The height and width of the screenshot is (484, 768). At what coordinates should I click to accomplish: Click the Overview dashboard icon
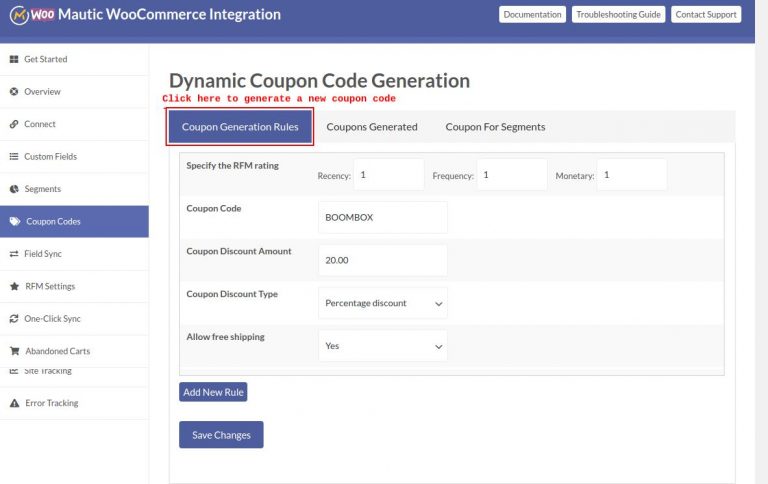pyautogui.click(x=14, y=92)
